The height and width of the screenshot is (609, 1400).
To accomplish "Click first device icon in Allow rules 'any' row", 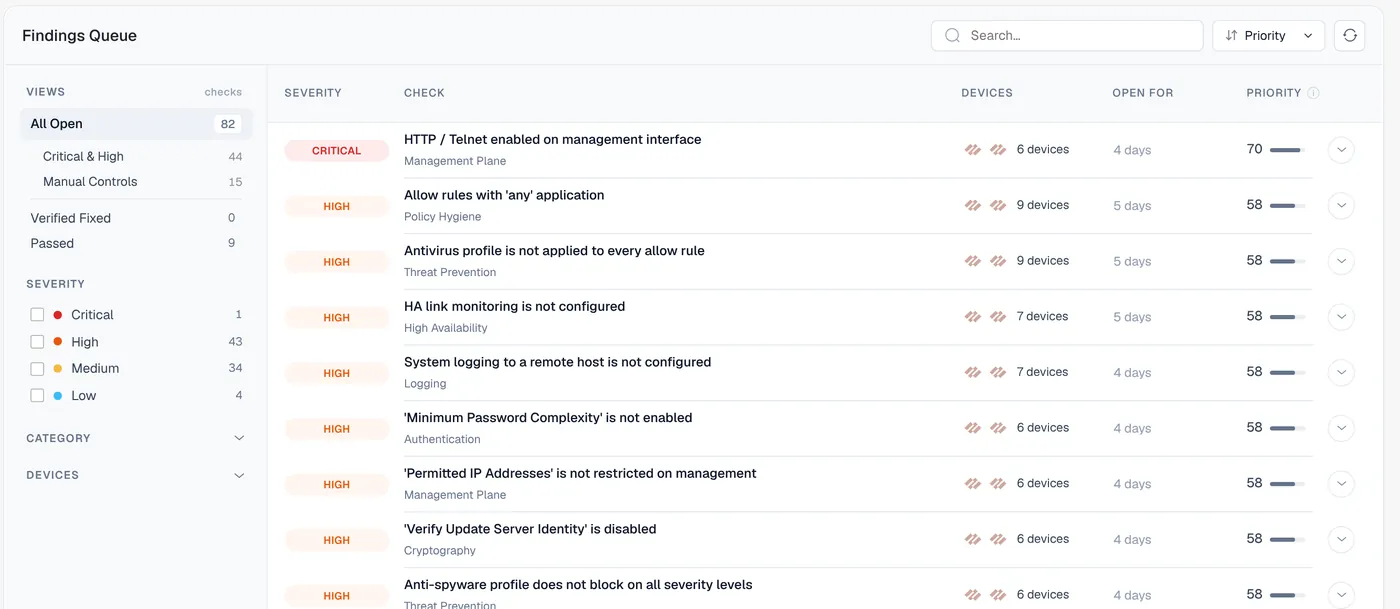I will (972, 205).
